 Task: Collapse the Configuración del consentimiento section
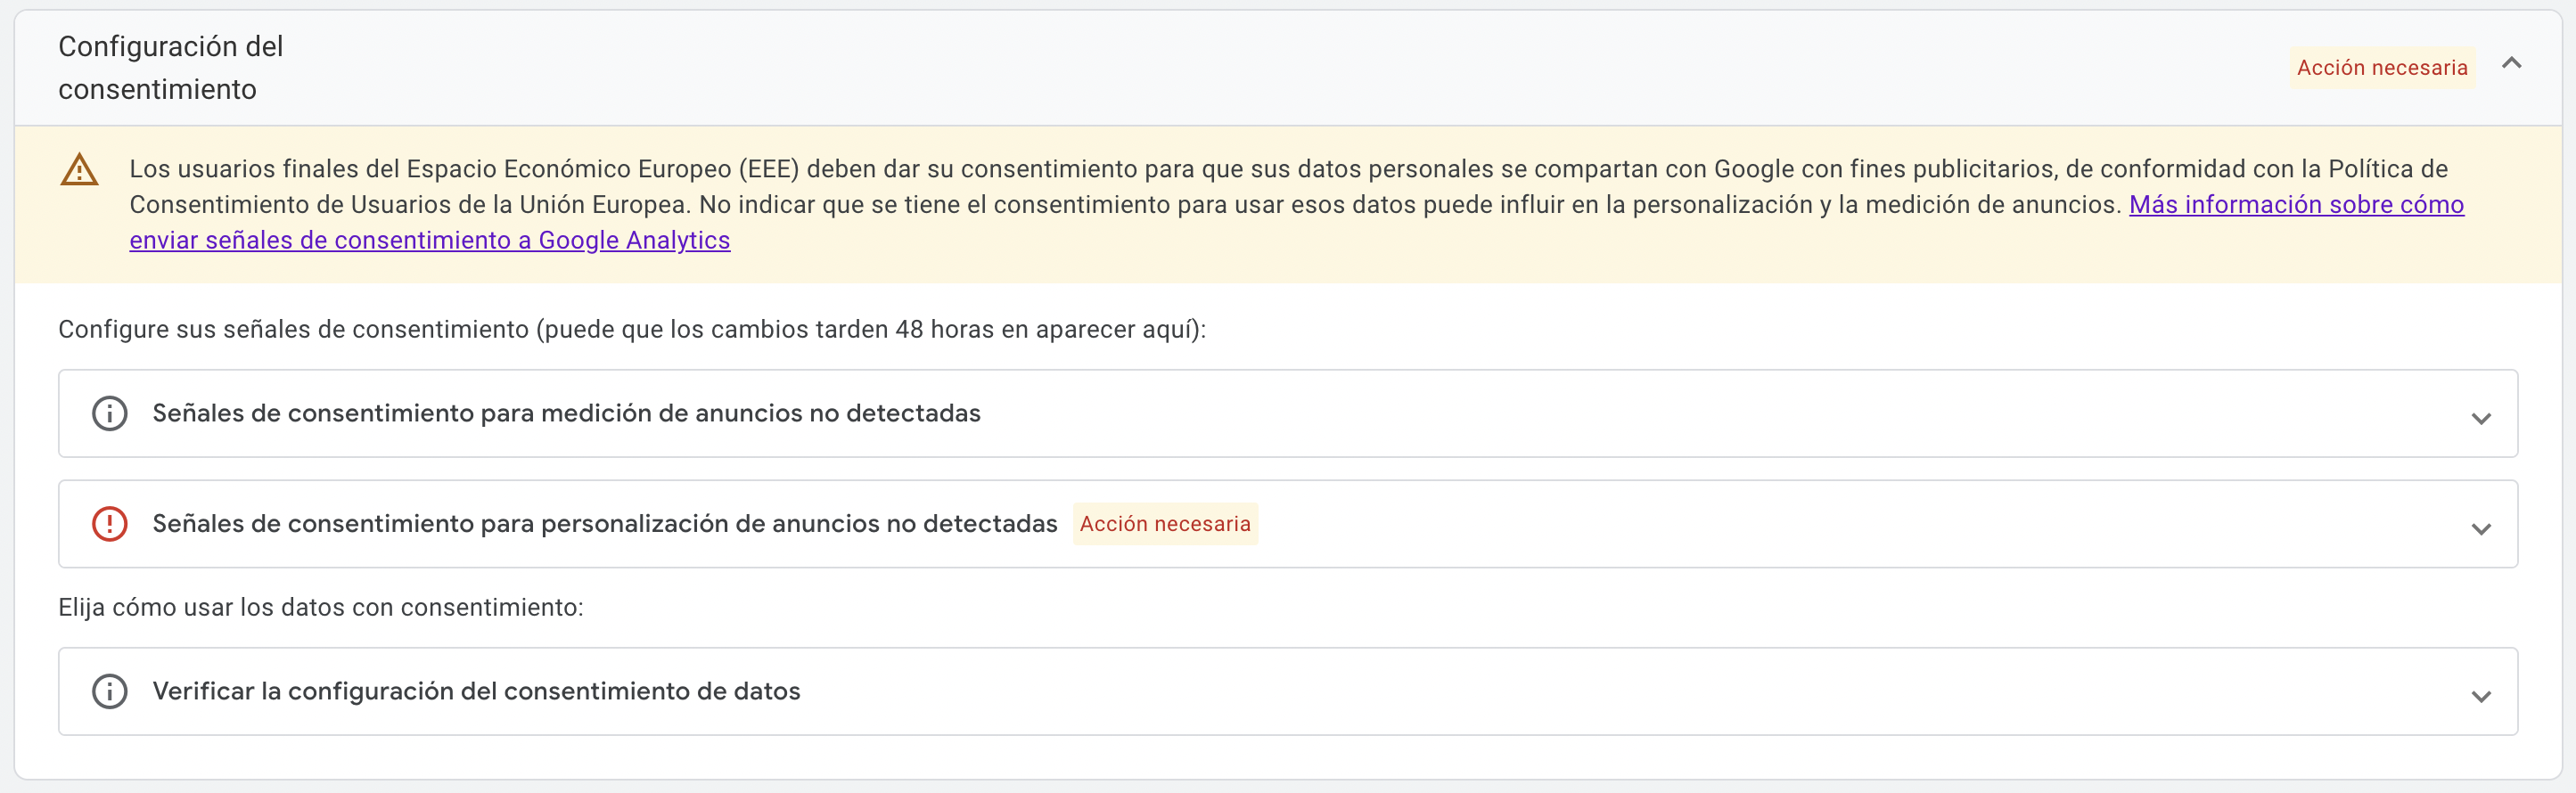coord(2511,64)
